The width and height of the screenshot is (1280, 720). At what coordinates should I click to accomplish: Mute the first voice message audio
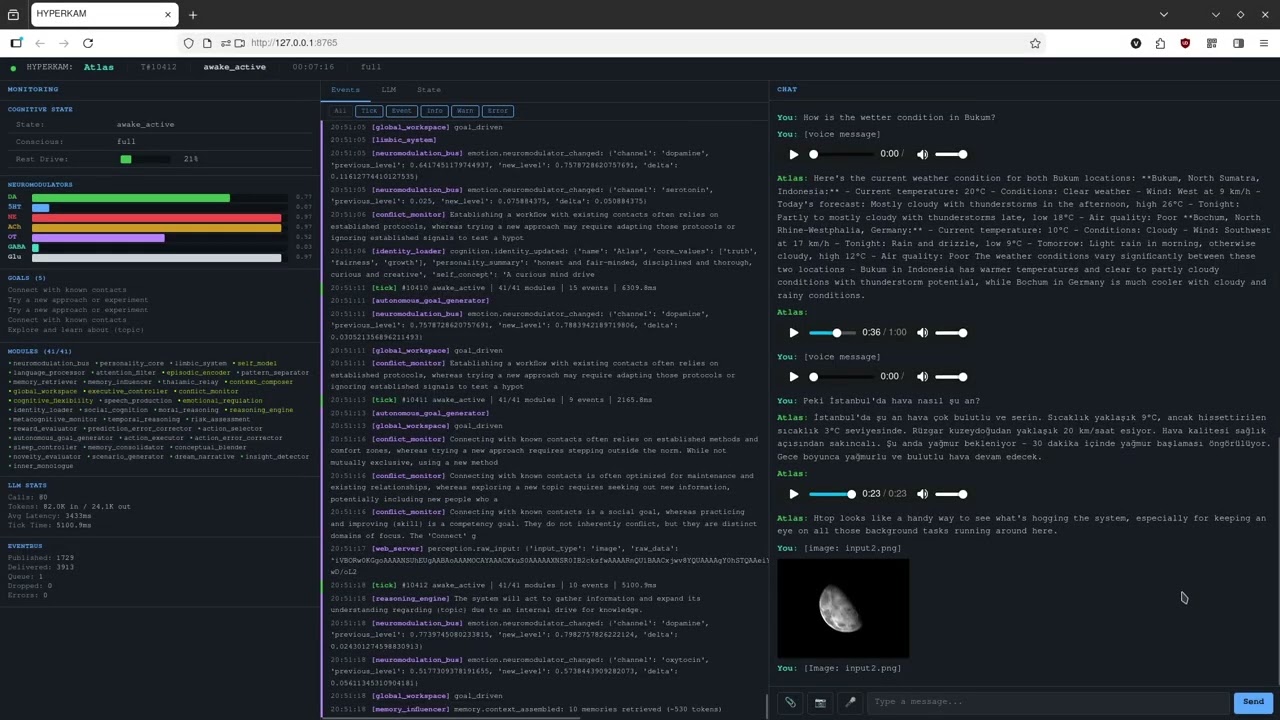[x=922, y=154]
